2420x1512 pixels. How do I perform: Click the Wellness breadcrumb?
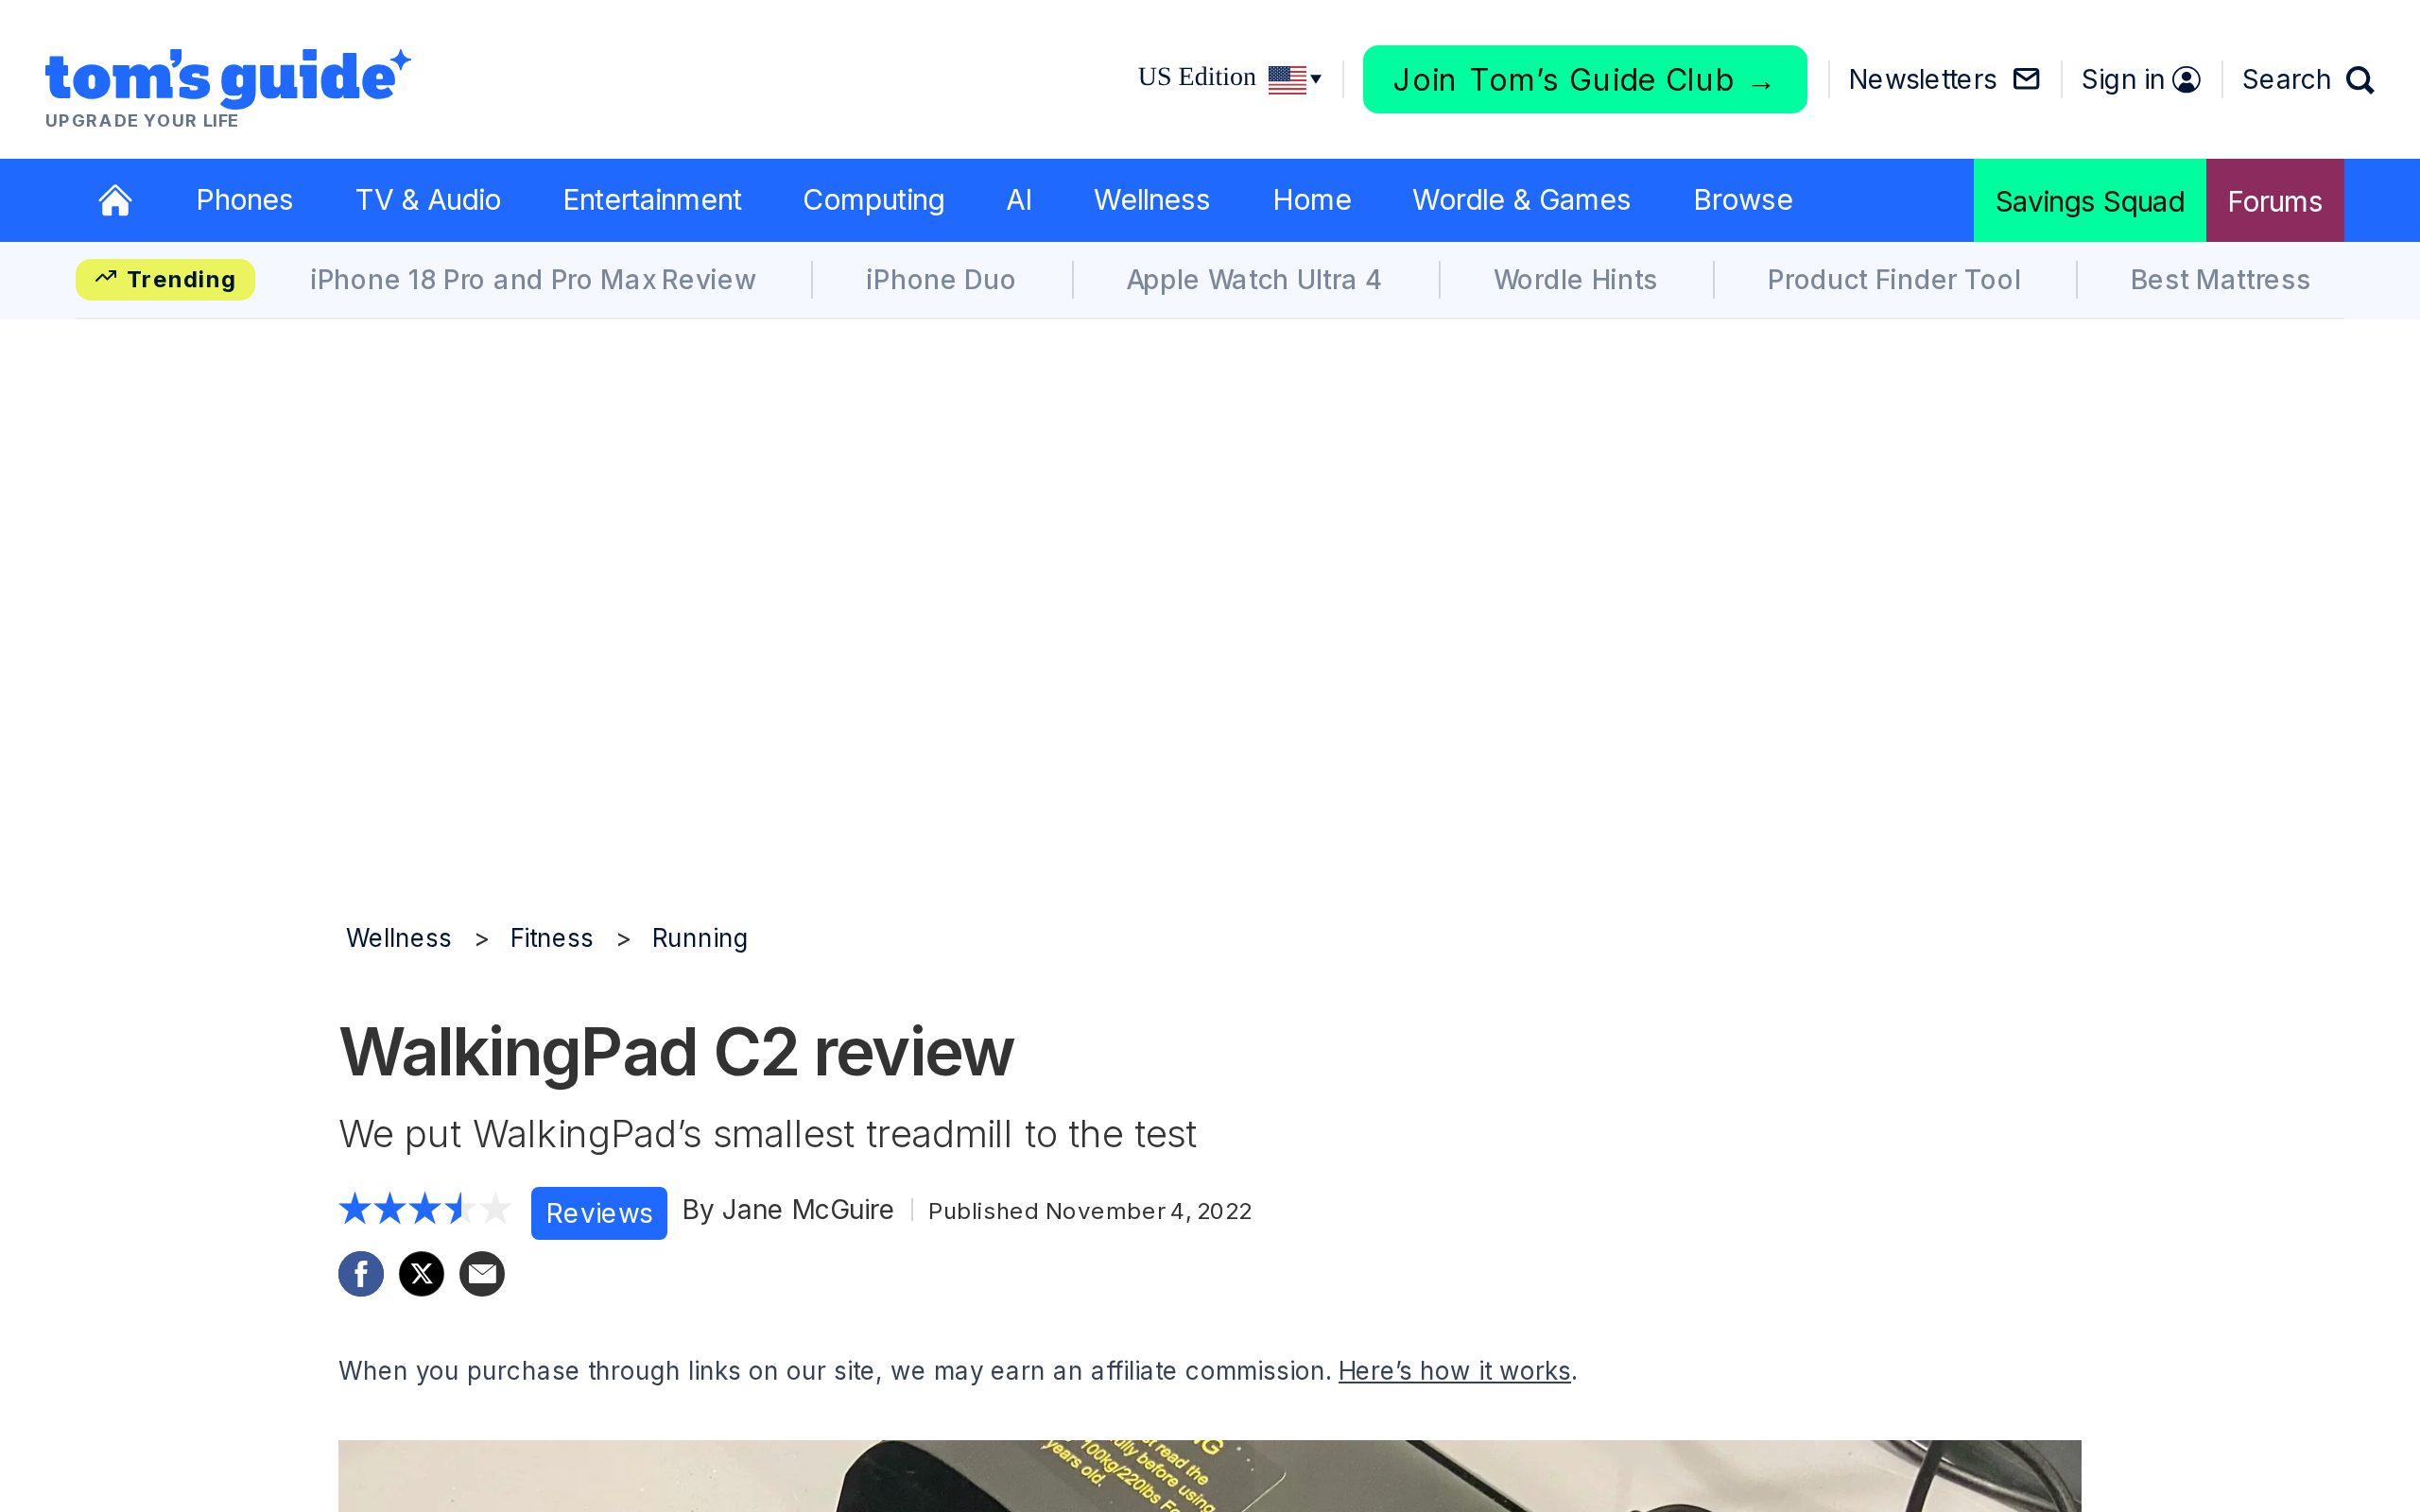(398, 938)
